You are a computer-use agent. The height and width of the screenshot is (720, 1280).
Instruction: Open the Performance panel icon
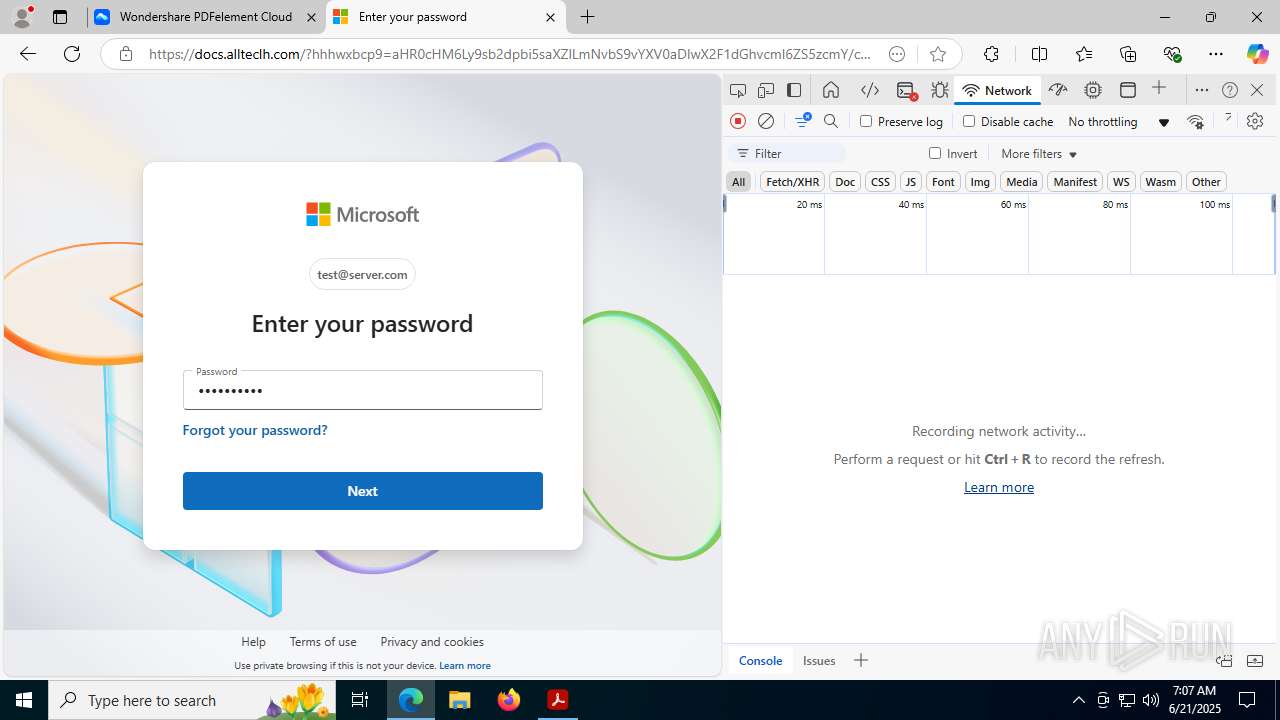click(1058, 90)
